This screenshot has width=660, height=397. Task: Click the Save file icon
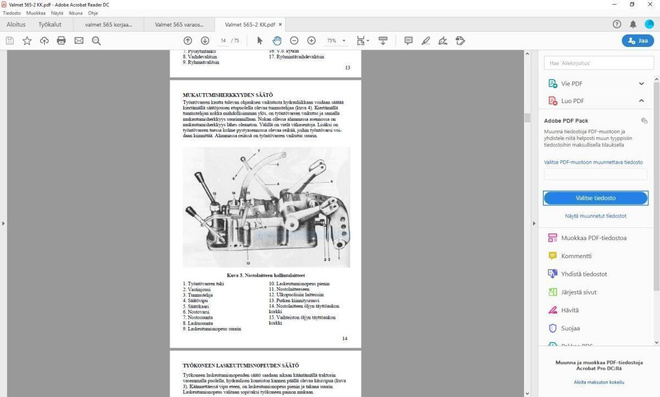[x=10, y=41]
